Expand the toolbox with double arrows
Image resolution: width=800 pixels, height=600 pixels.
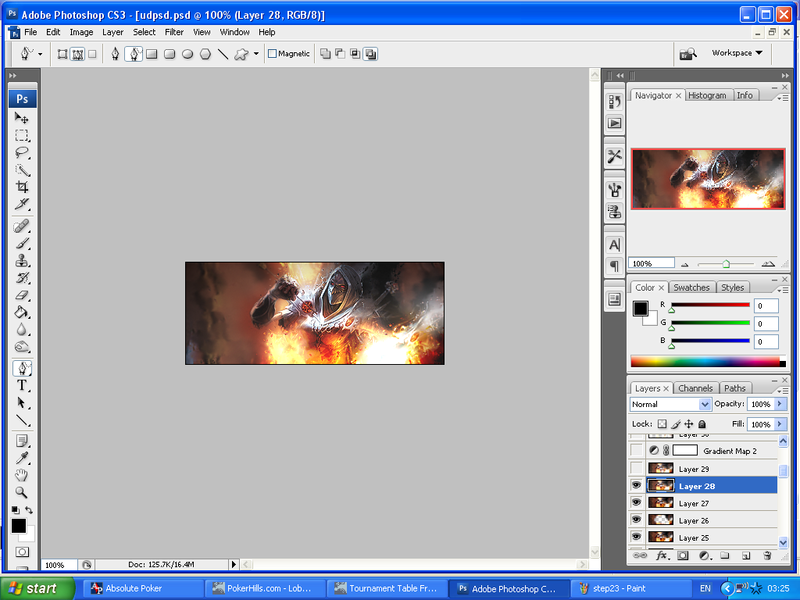[x=13, y=76]
